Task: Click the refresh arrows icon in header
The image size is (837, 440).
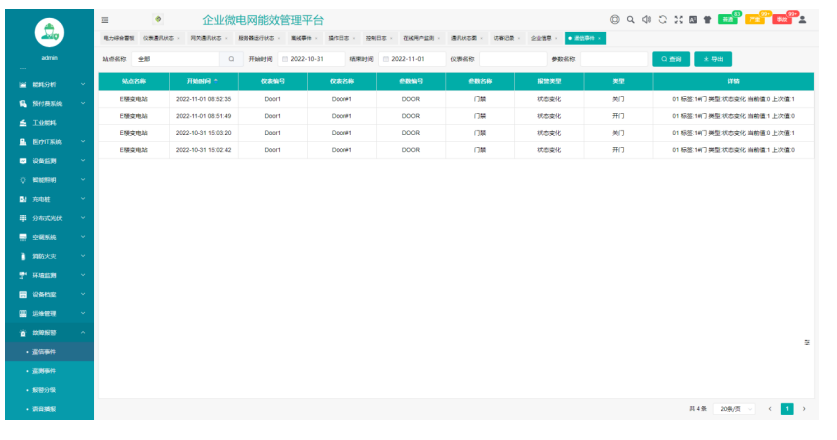Action: (x=662, y=20)
